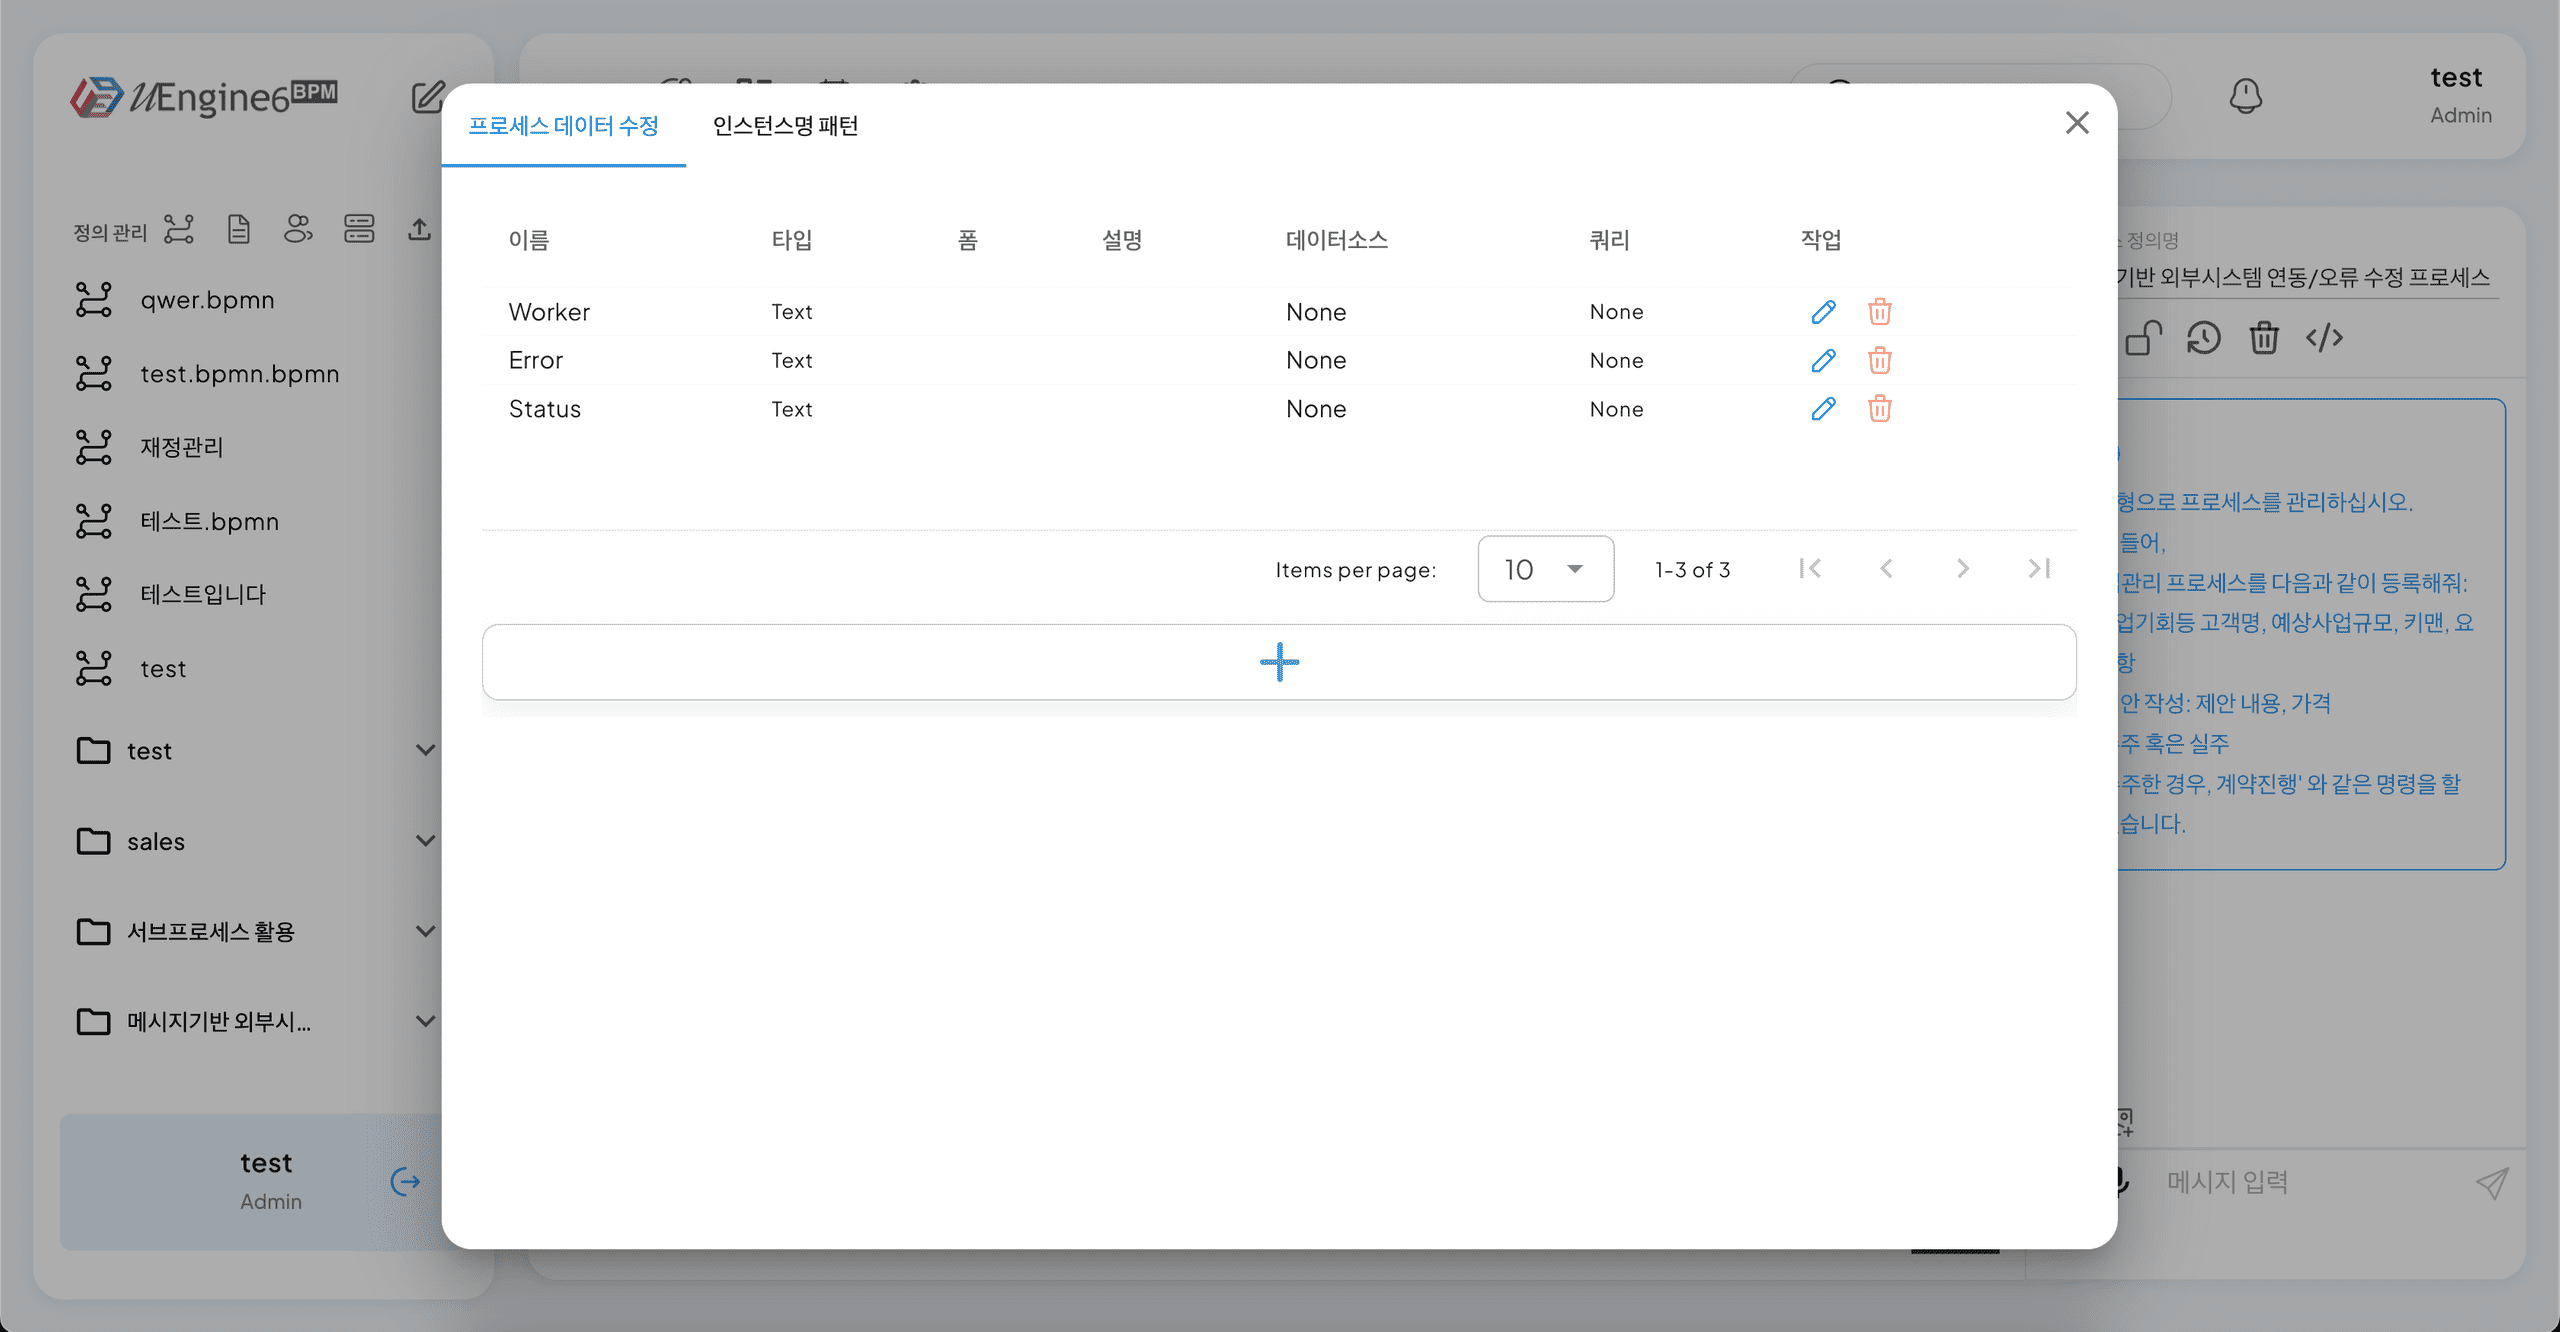Open the notification bell
The image size is (2560, 1332).
coord(2245,96)
